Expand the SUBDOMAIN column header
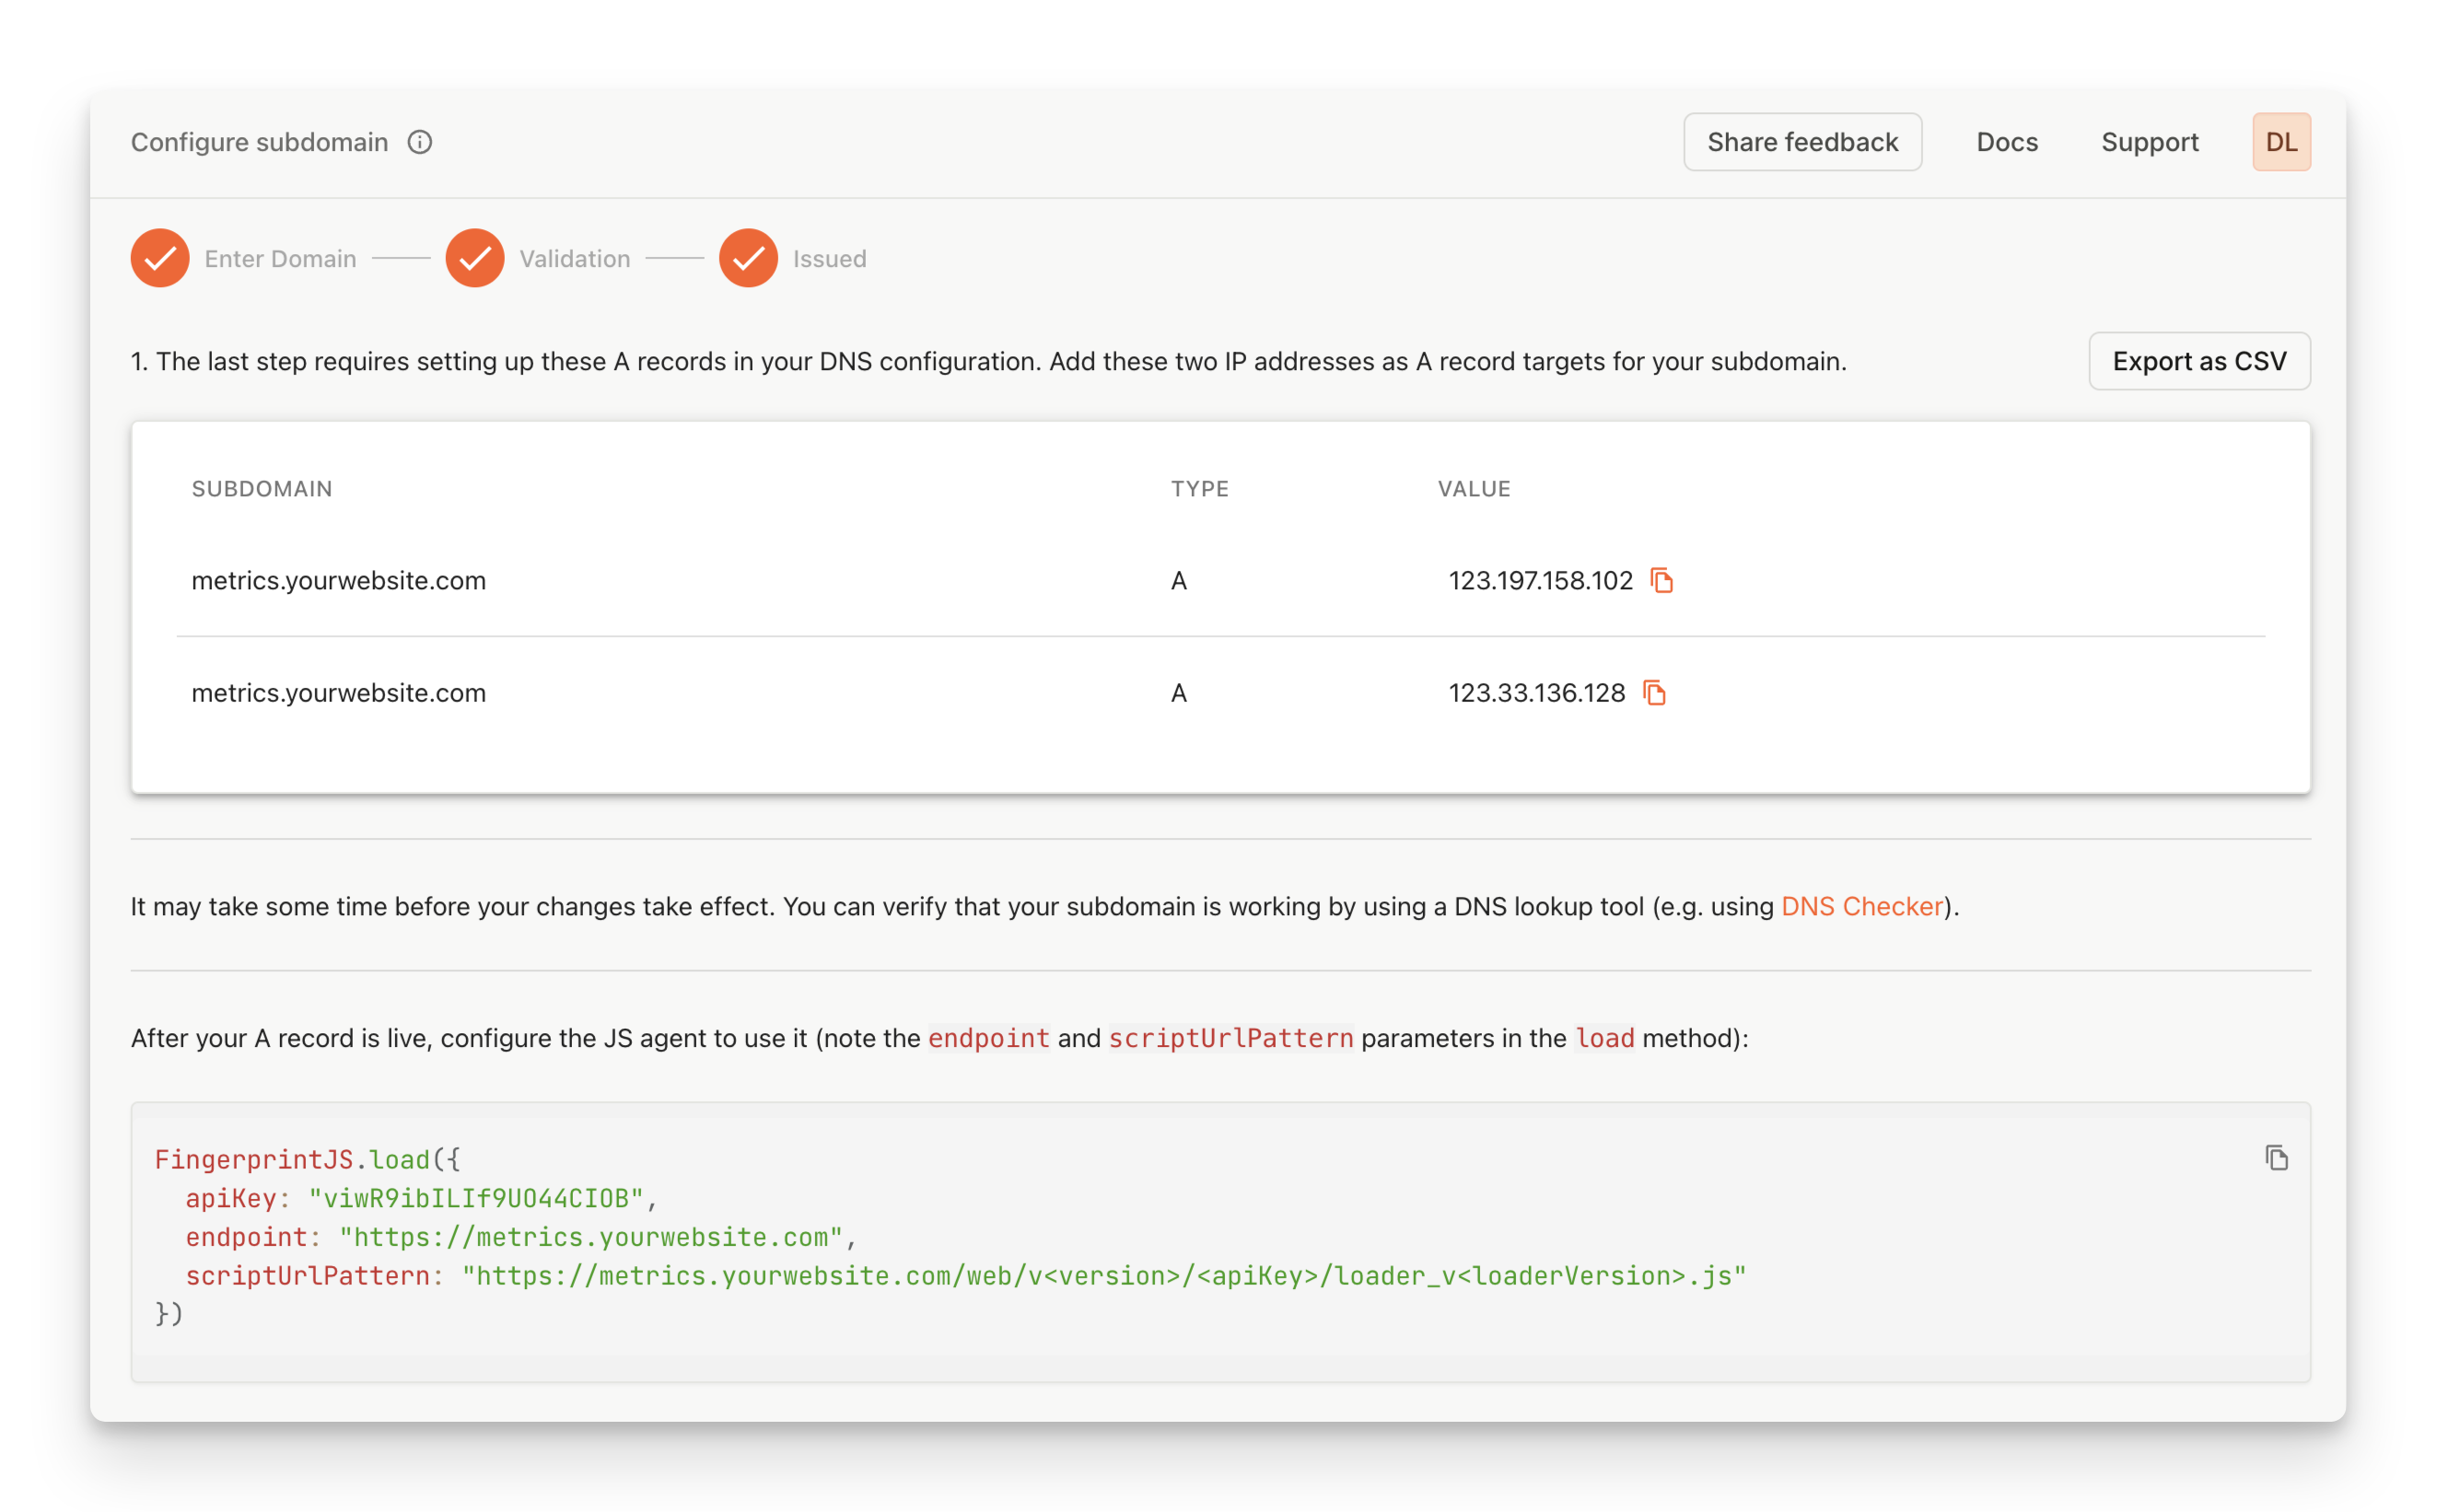This screenshot has width=2437, height=1512. [260, 488]
